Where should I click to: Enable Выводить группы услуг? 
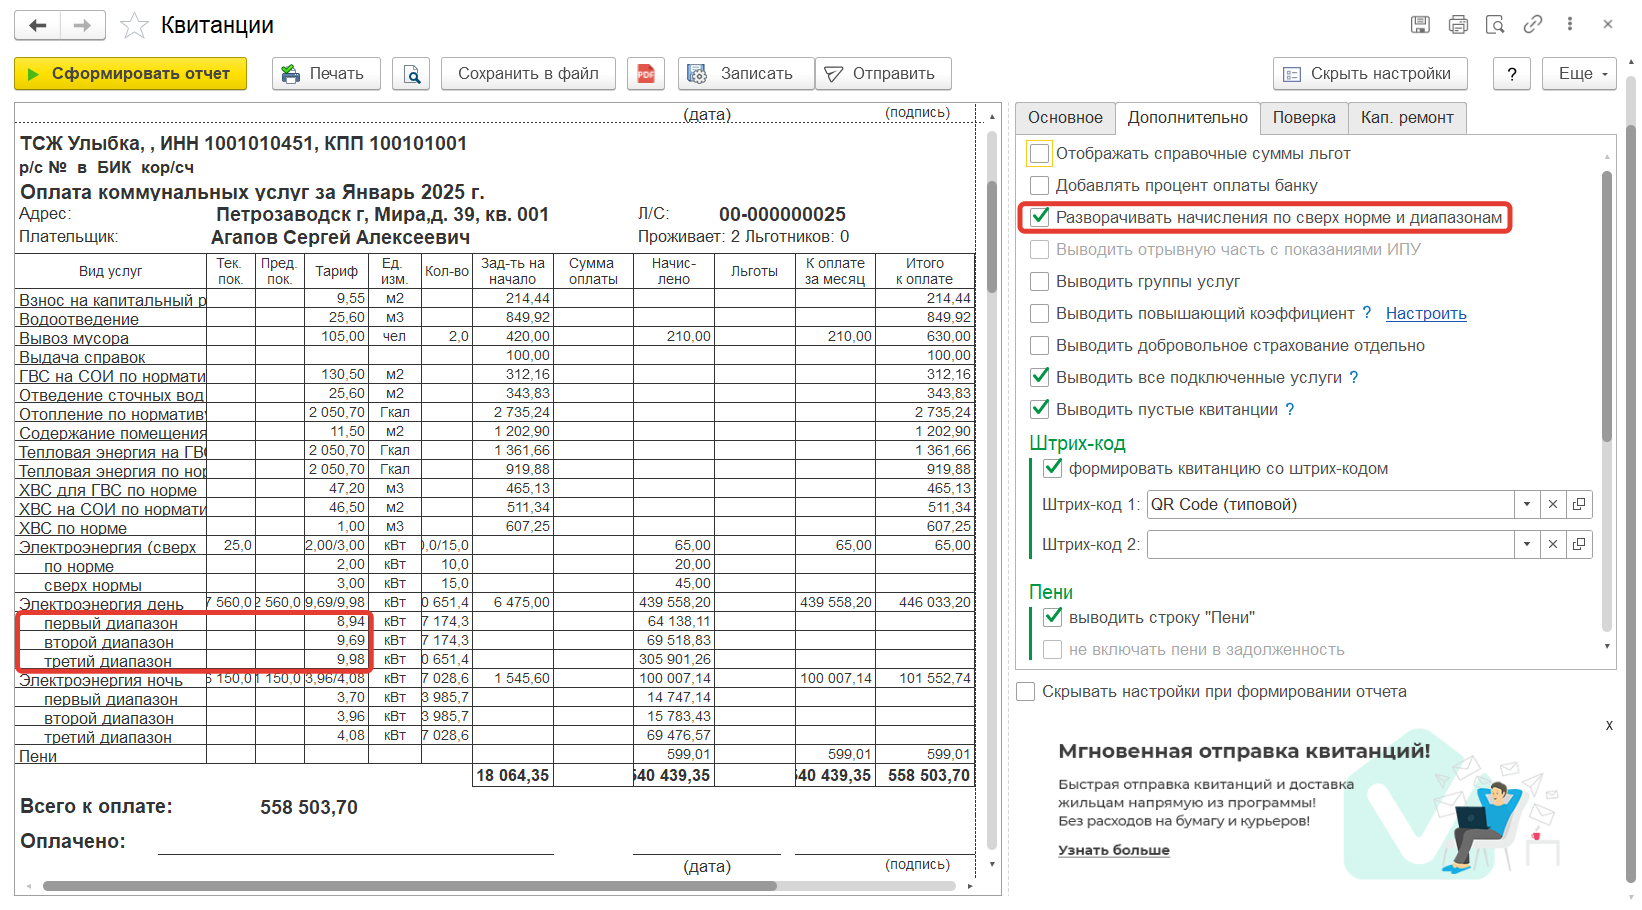click(x=1040, y=281)
